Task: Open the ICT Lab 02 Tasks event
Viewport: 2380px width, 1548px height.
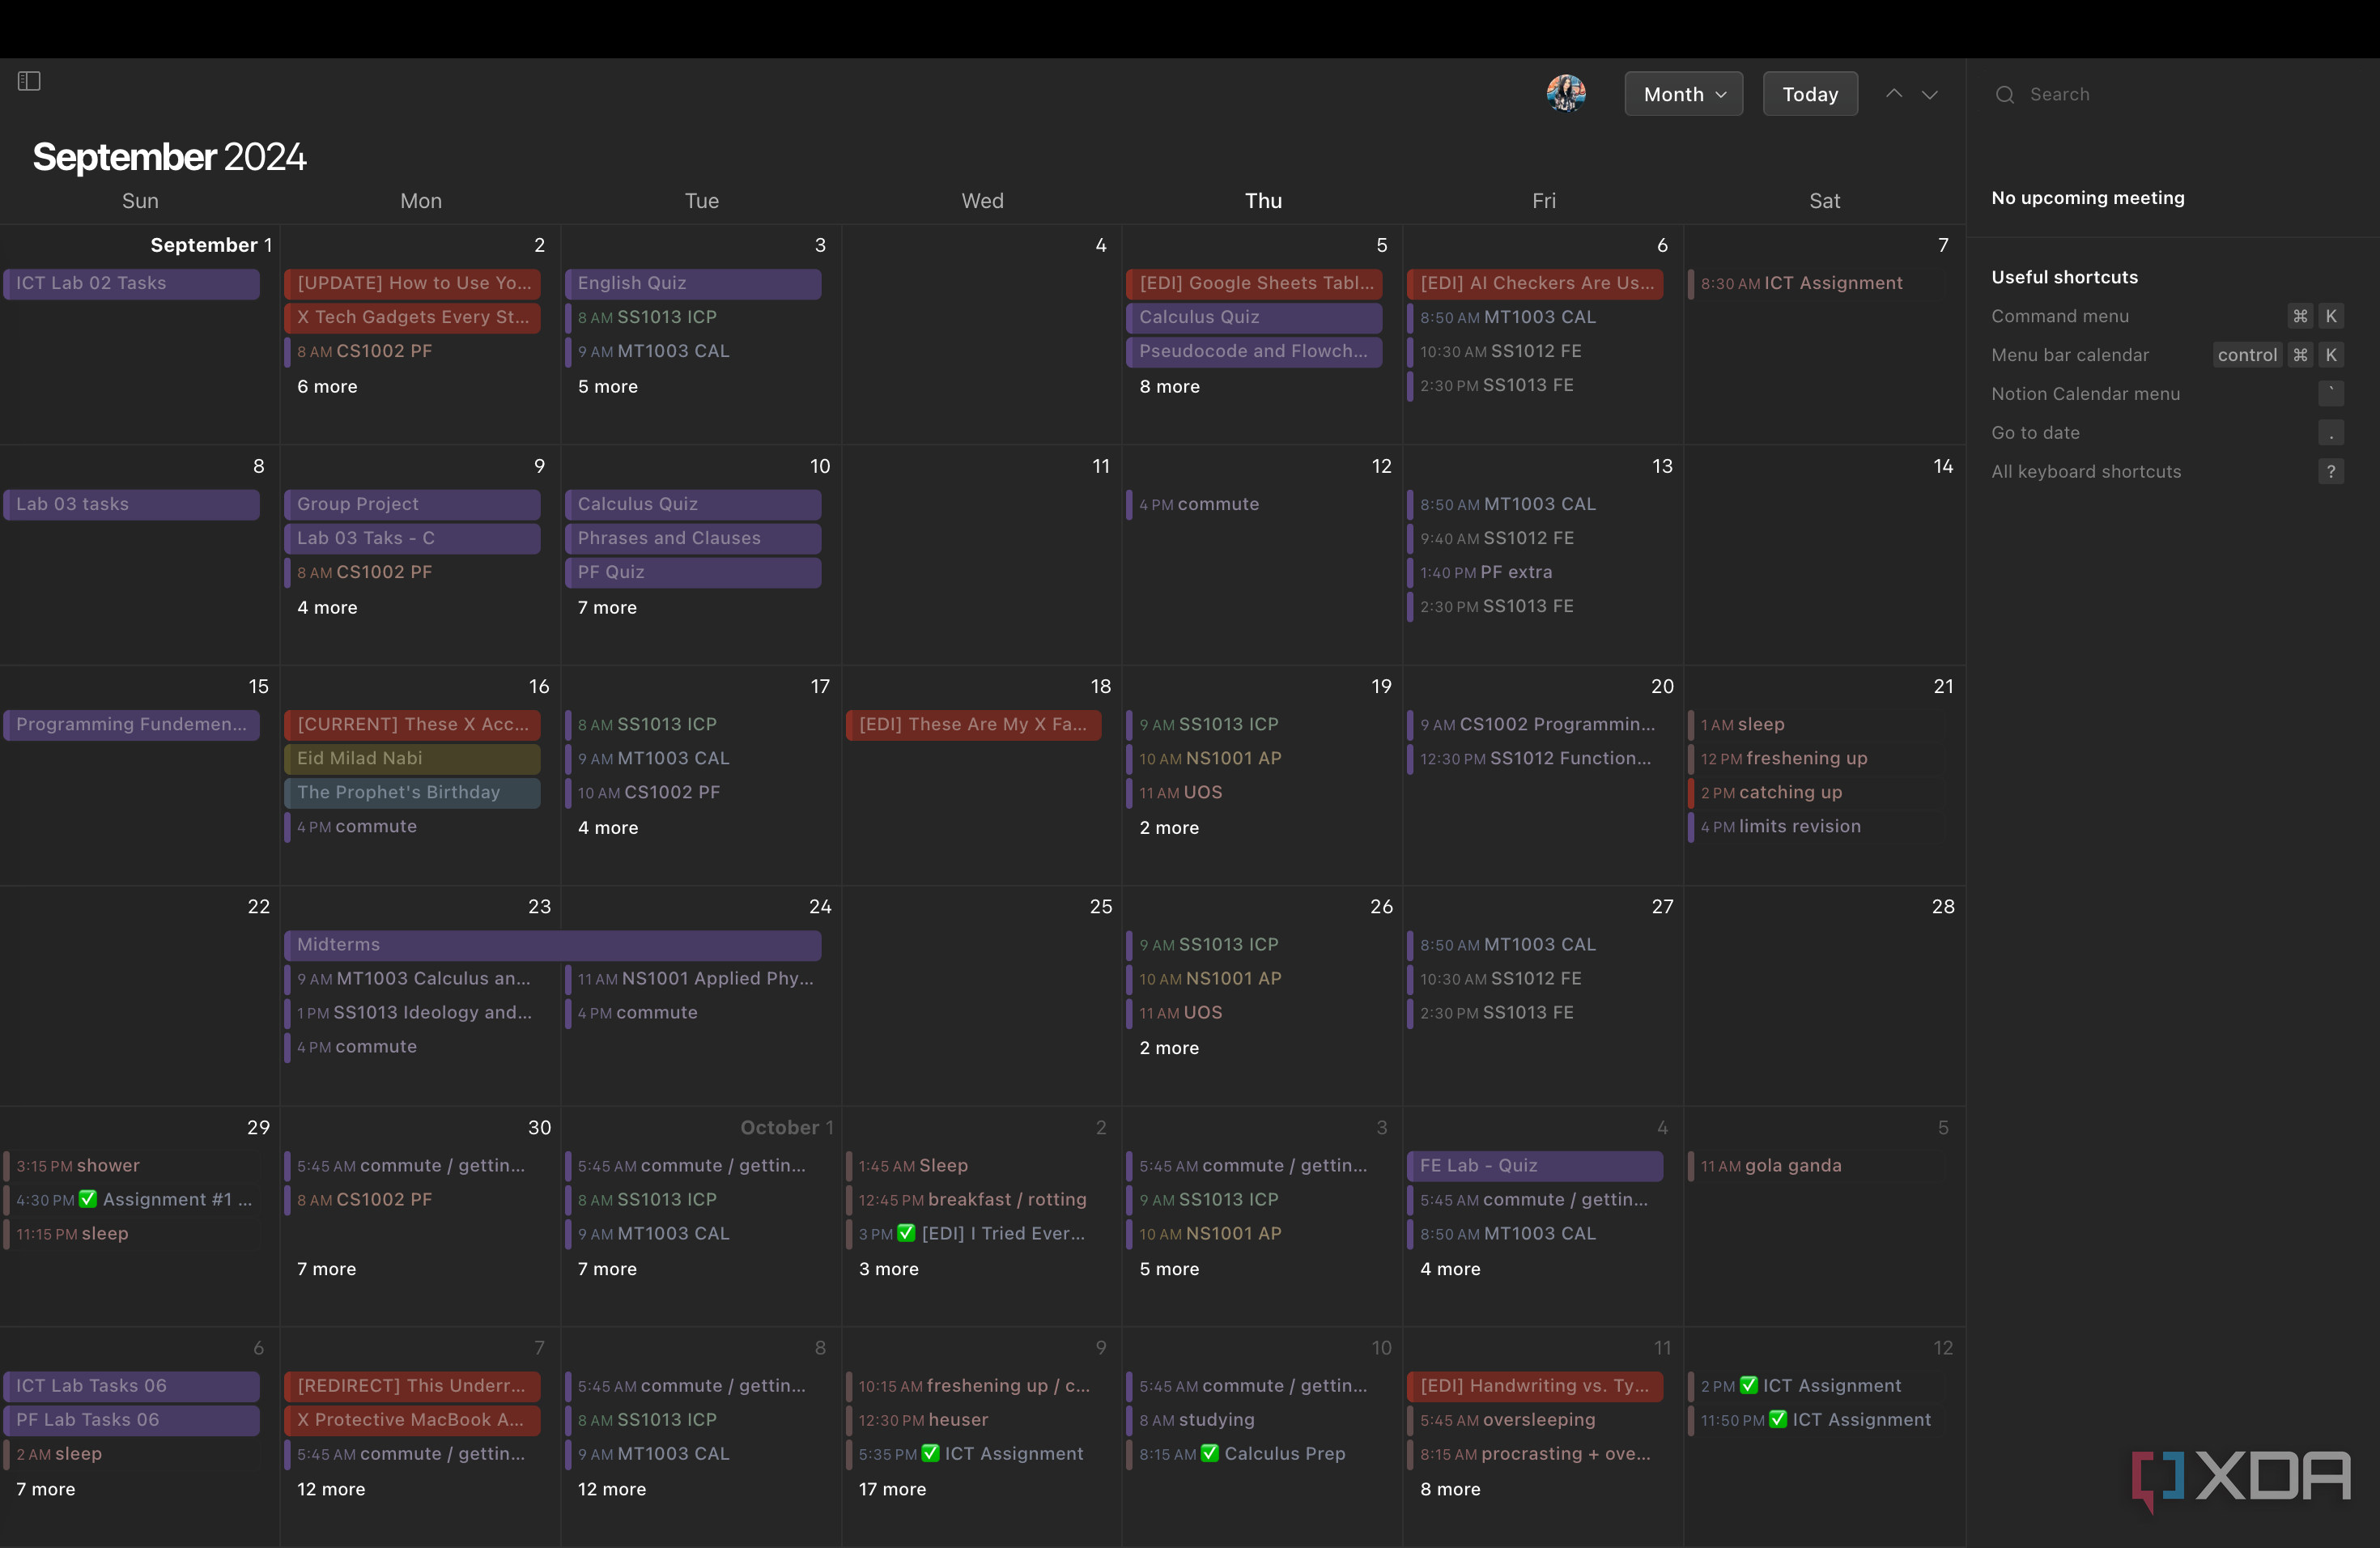Action: click(x=131, y=283)
